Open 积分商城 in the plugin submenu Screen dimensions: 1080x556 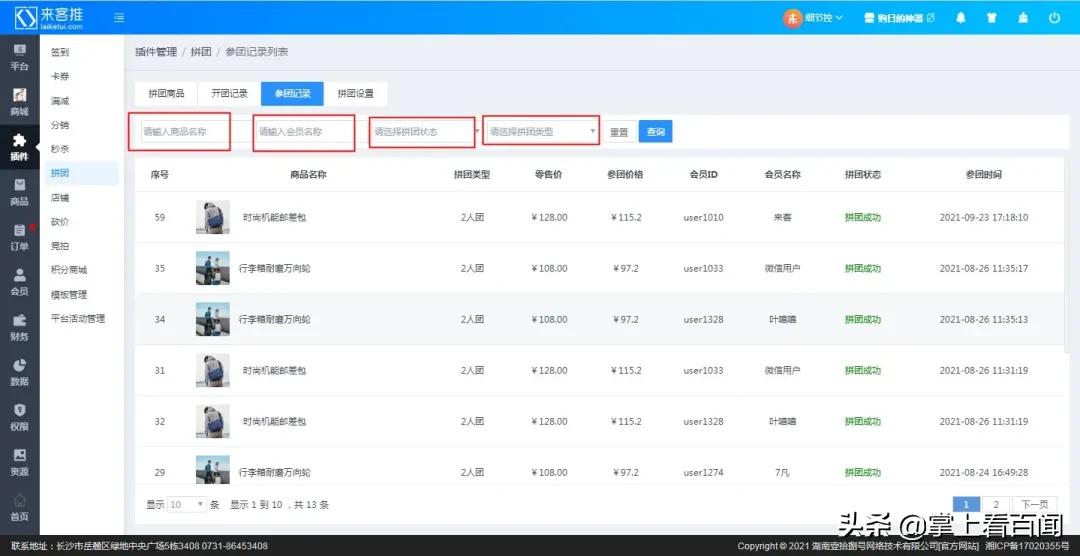tap(69, 270)
